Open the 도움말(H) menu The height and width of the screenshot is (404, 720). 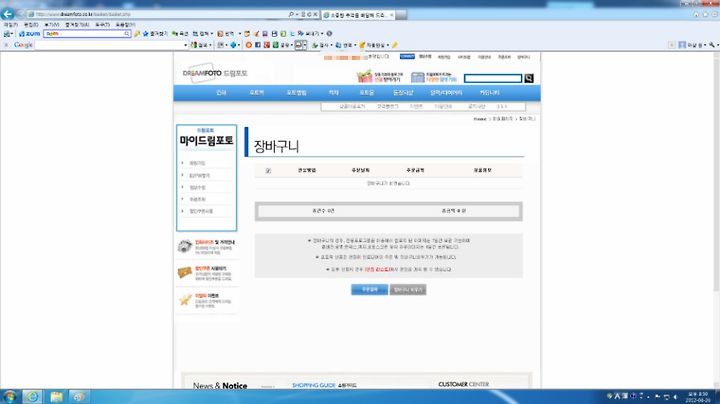click(x=125, y=25)
